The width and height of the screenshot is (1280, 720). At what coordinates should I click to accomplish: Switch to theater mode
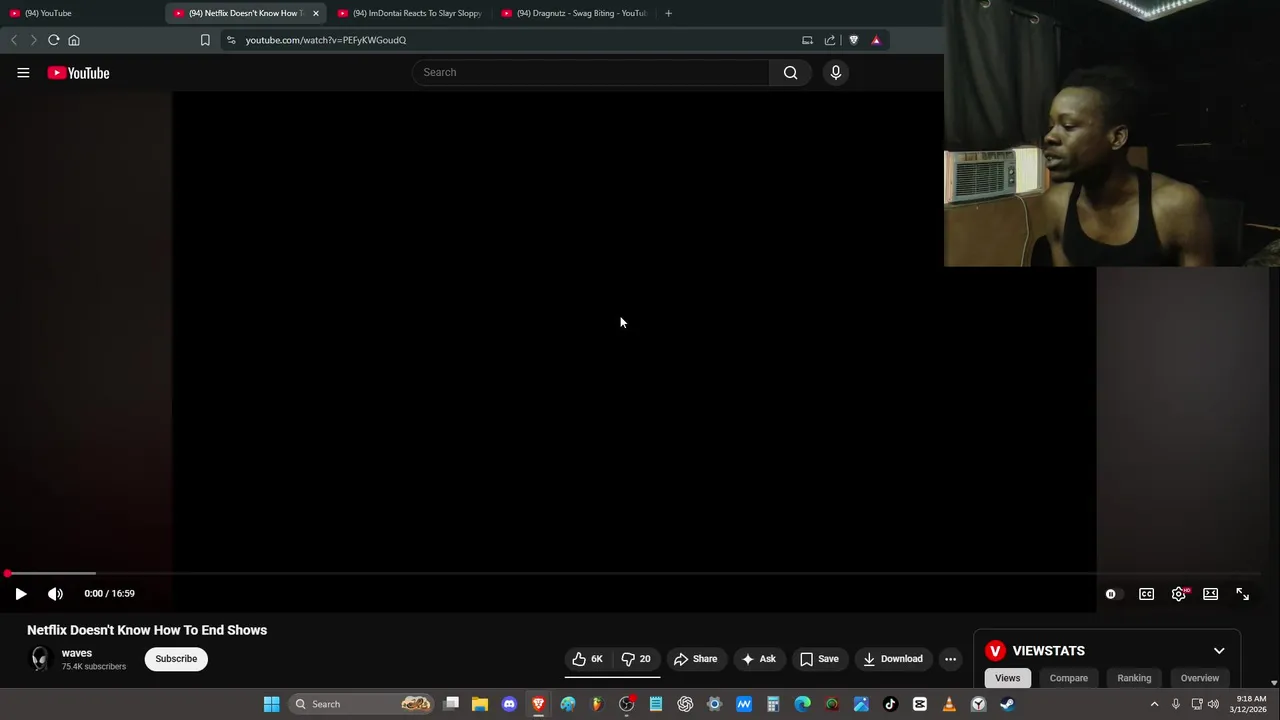(x=1211, y=594)
